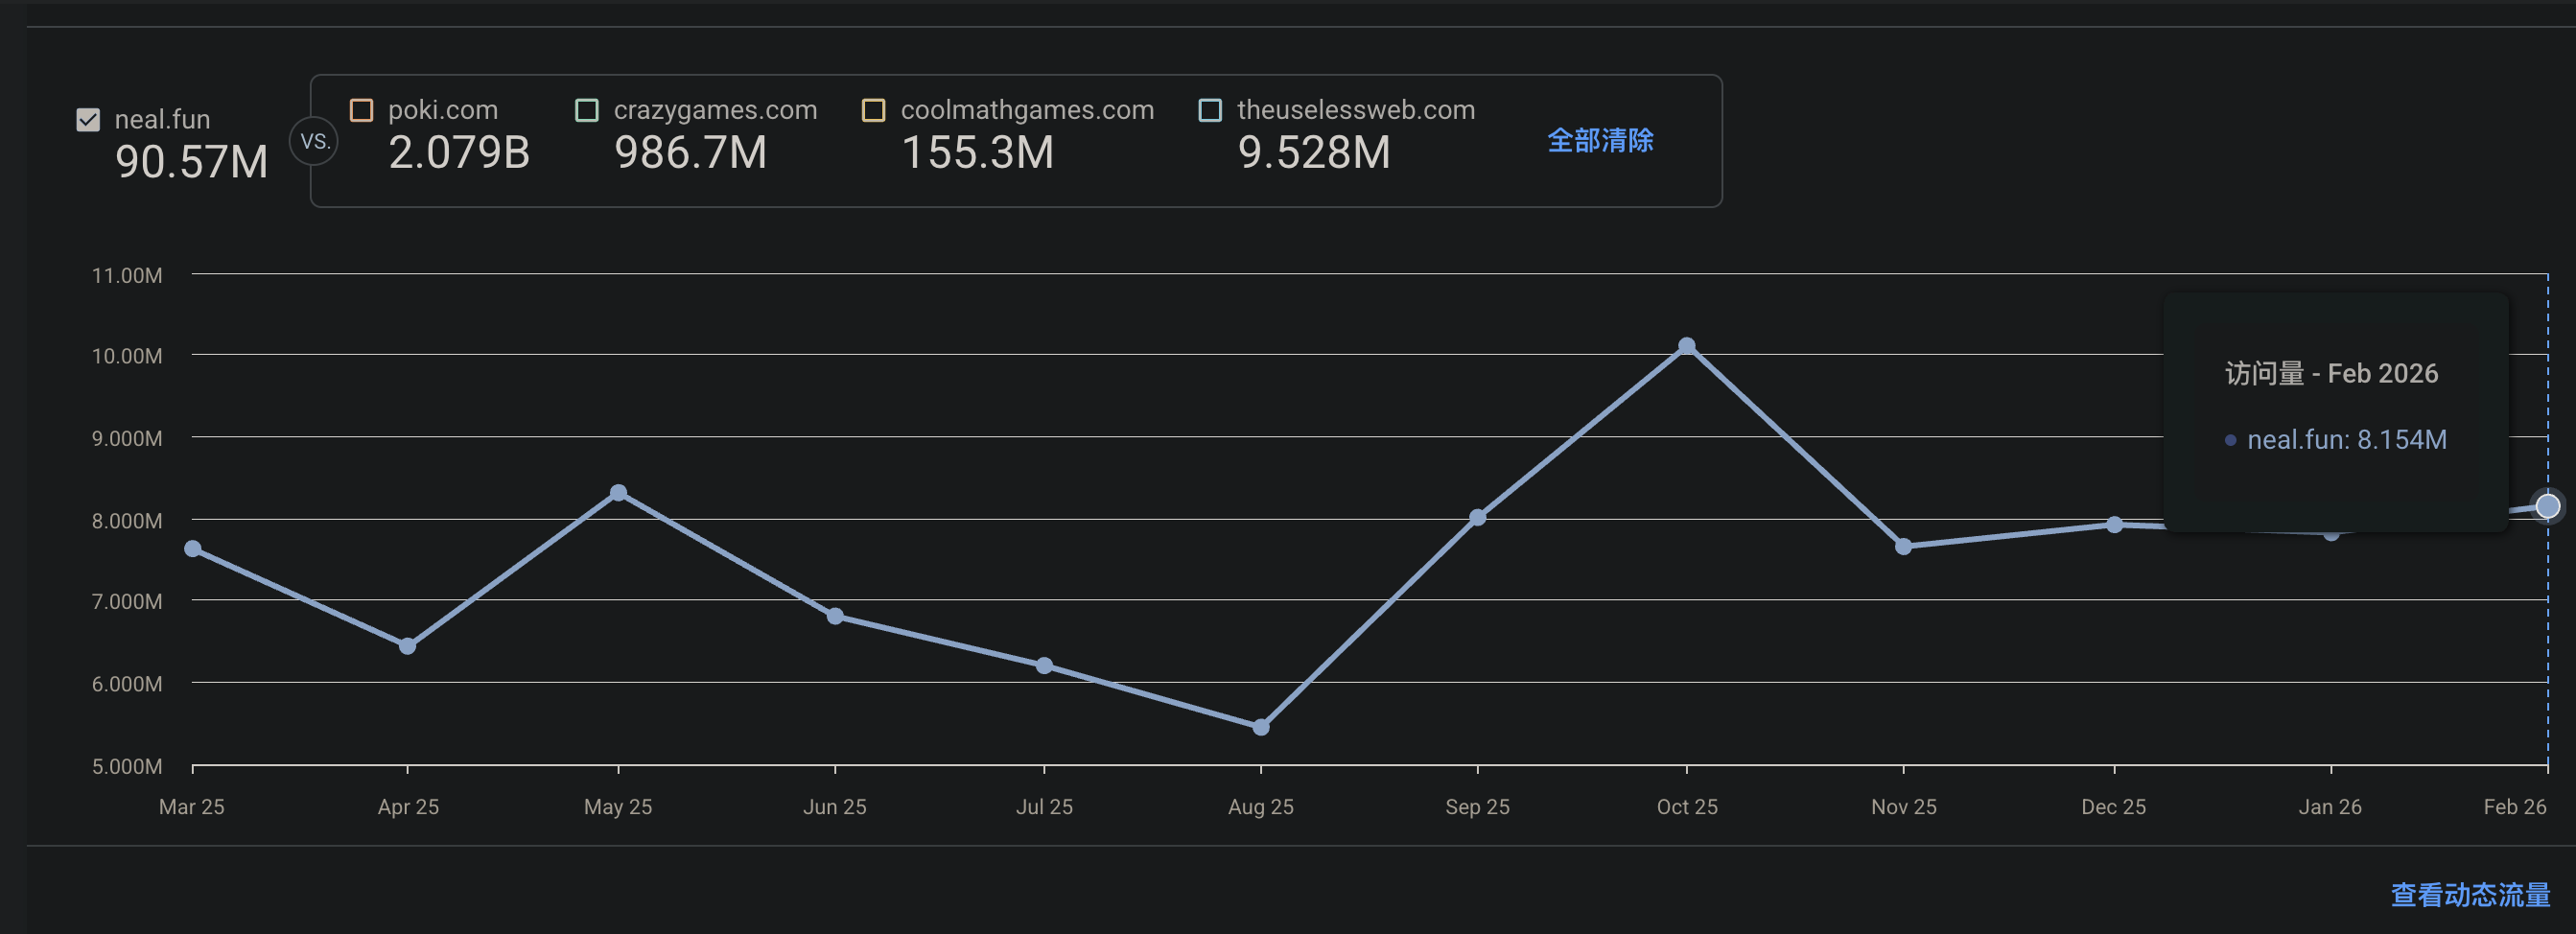The height and width of the screenshot is (934, 2576).
Task: Pick the Jun 25 data point
Action: coord(835,616)
